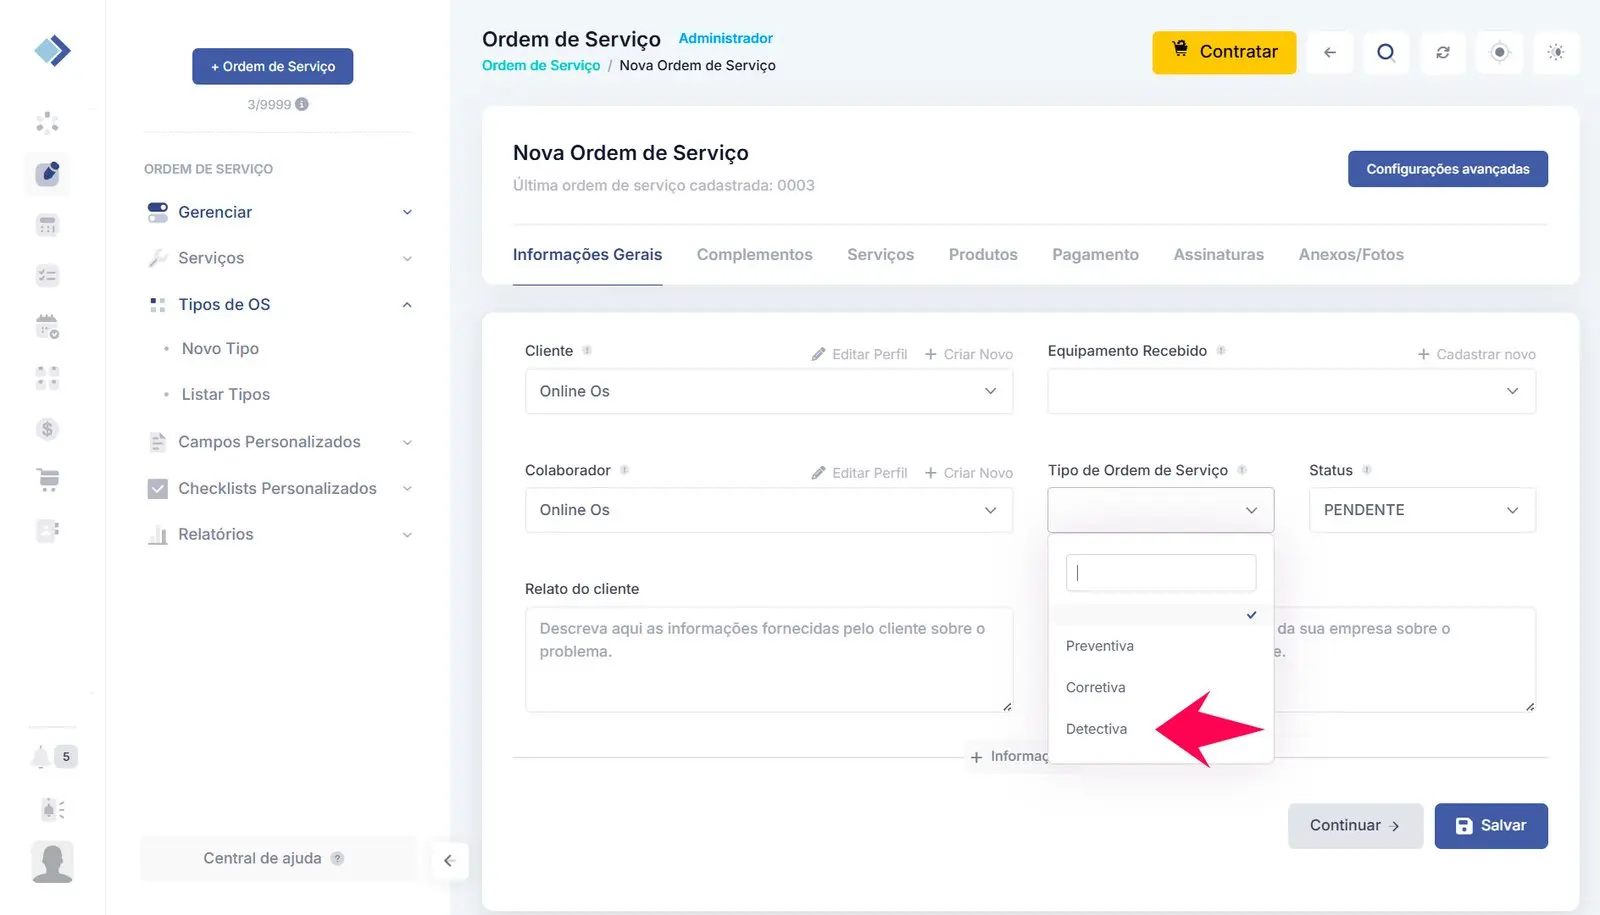Click the back arrow icon in header
The width and height of the screenshot is (1600, 915).
pyautogui.click(x=1329, y=52)
